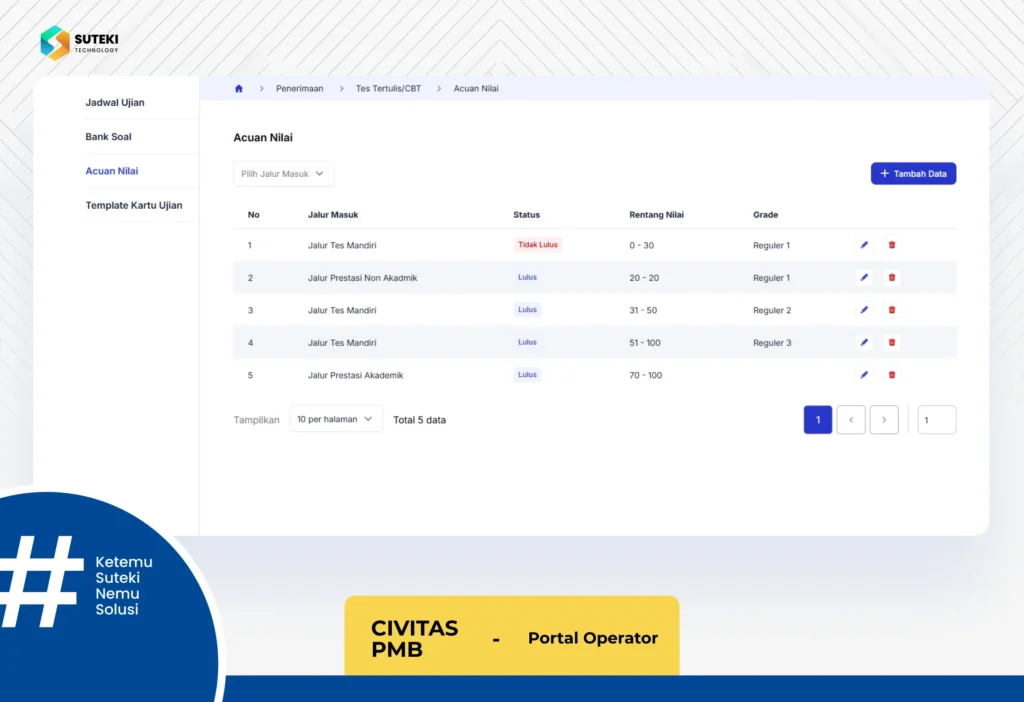Select Acuan Nilai in the sidebar

click(112, 171)
